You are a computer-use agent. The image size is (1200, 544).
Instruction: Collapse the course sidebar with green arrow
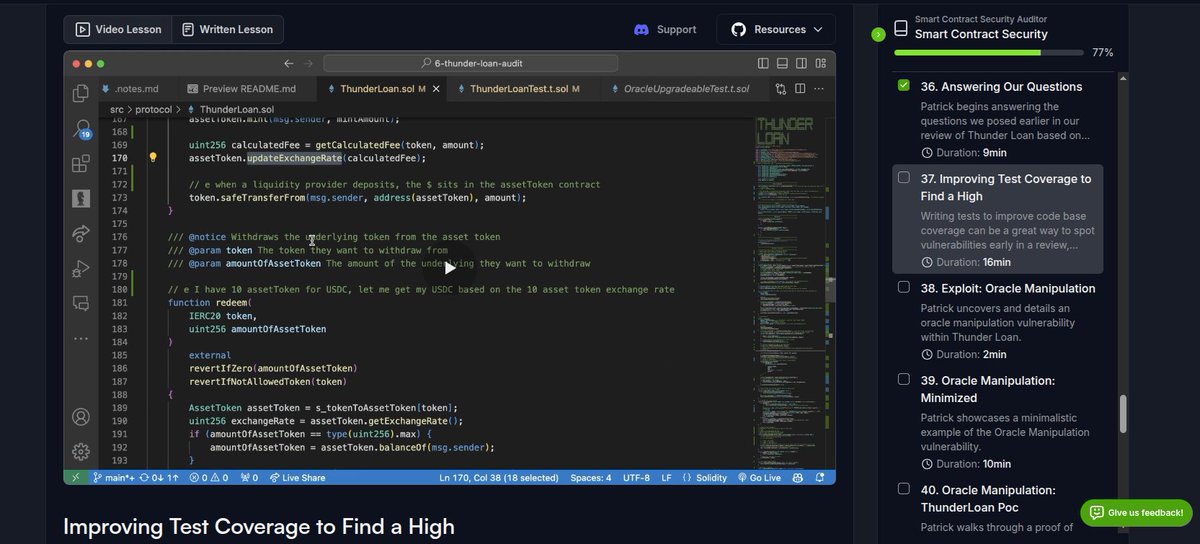point(878,35)
